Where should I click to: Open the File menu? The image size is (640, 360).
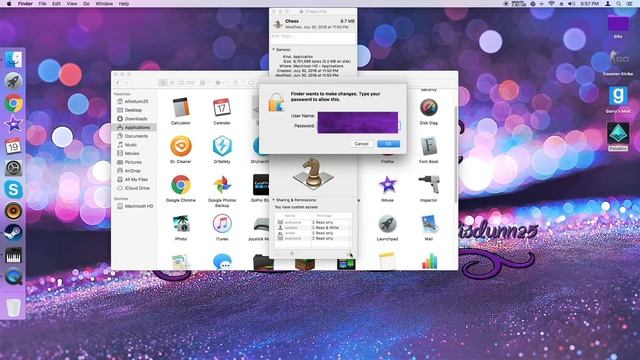click(42, 4)
